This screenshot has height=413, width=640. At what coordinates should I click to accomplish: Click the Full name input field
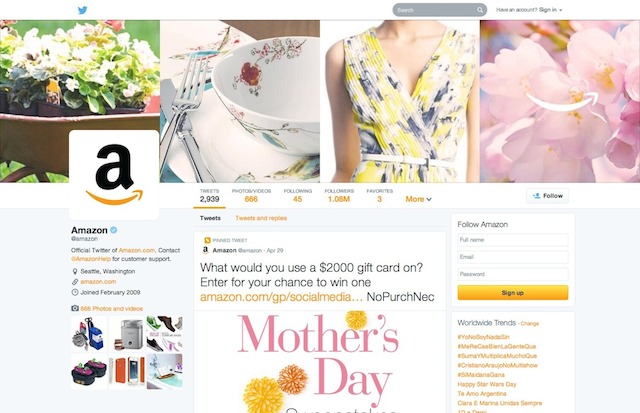point(513,240)
